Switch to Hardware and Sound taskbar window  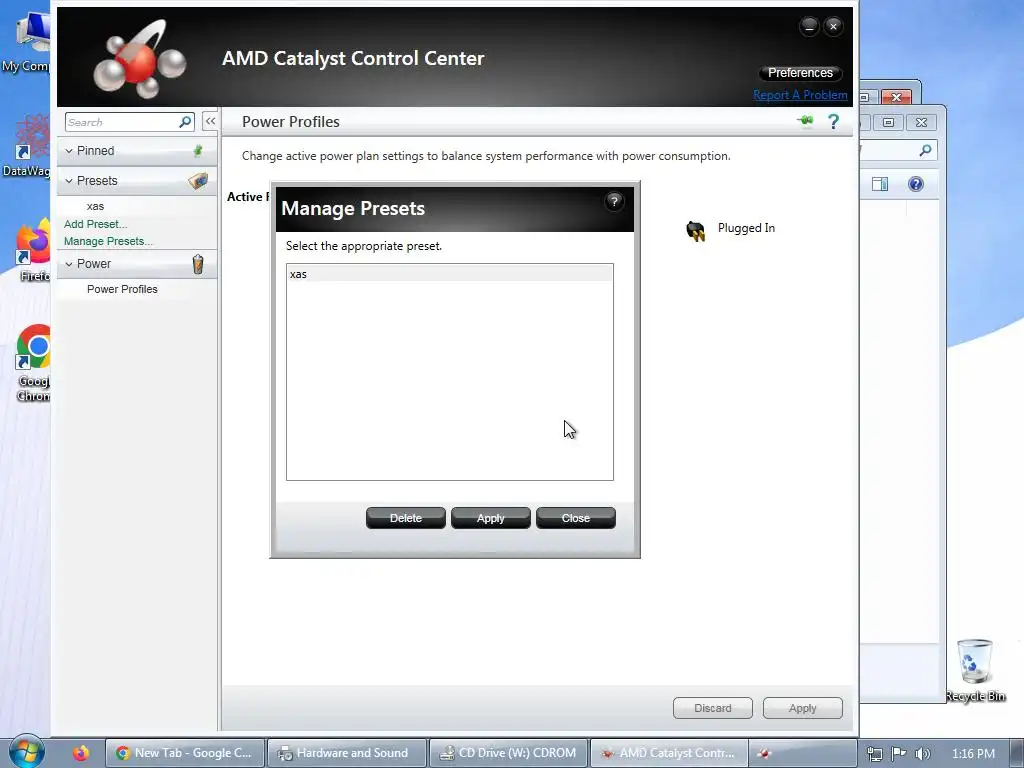[347, 753]
